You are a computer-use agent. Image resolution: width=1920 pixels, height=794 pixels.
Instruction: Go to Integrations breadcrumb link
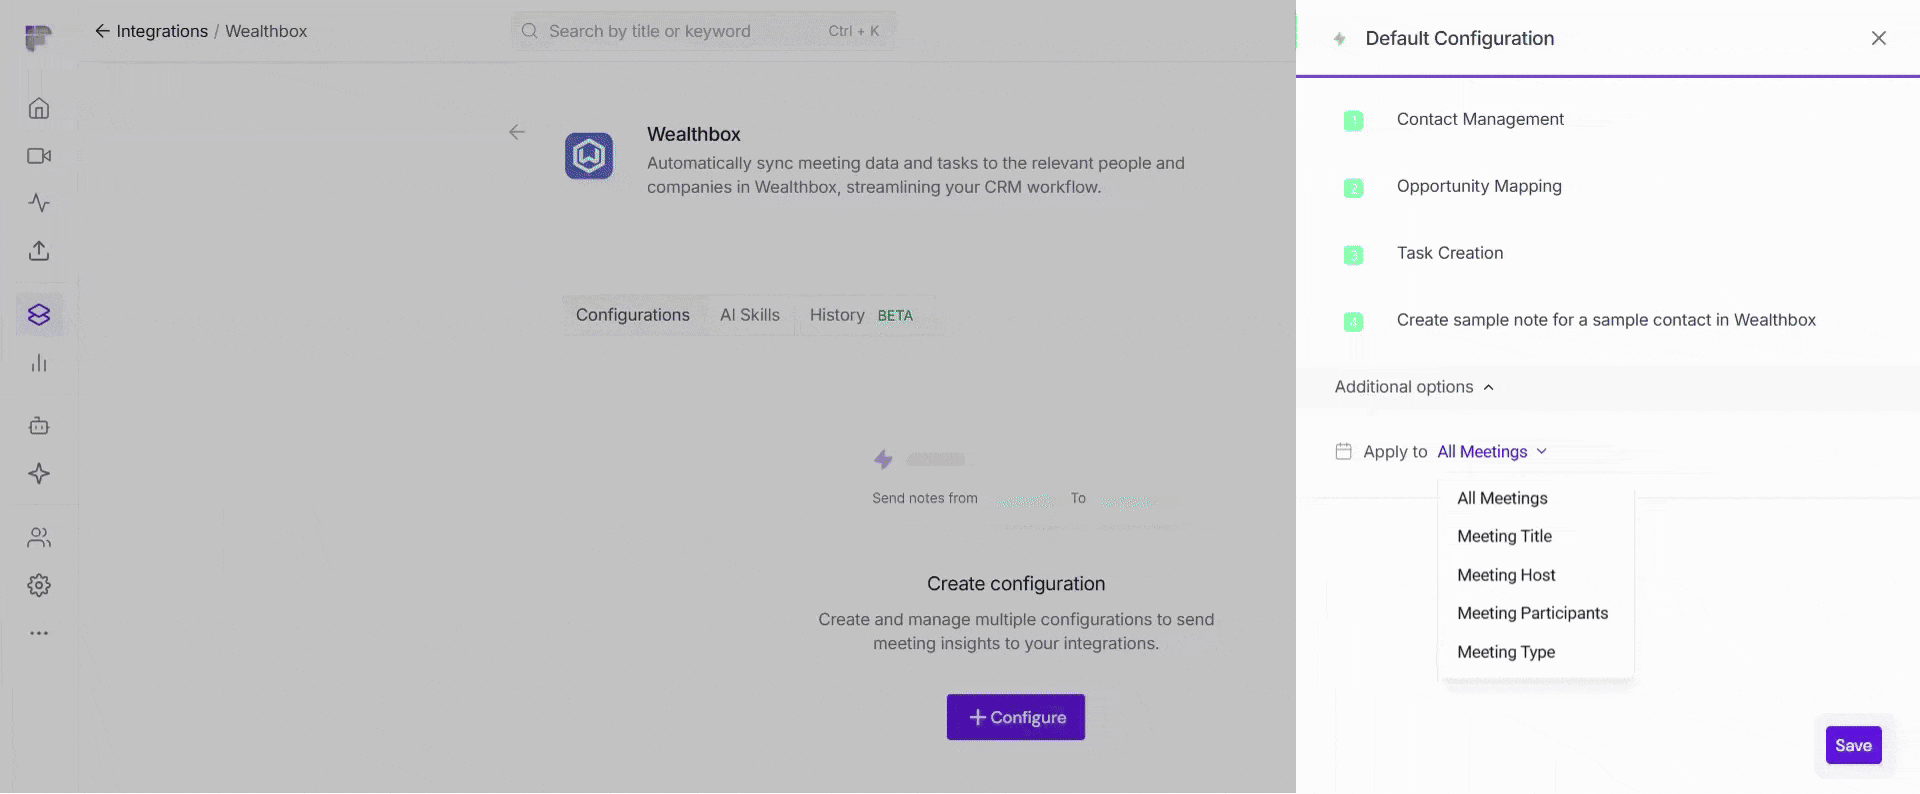tap(162, 31)
